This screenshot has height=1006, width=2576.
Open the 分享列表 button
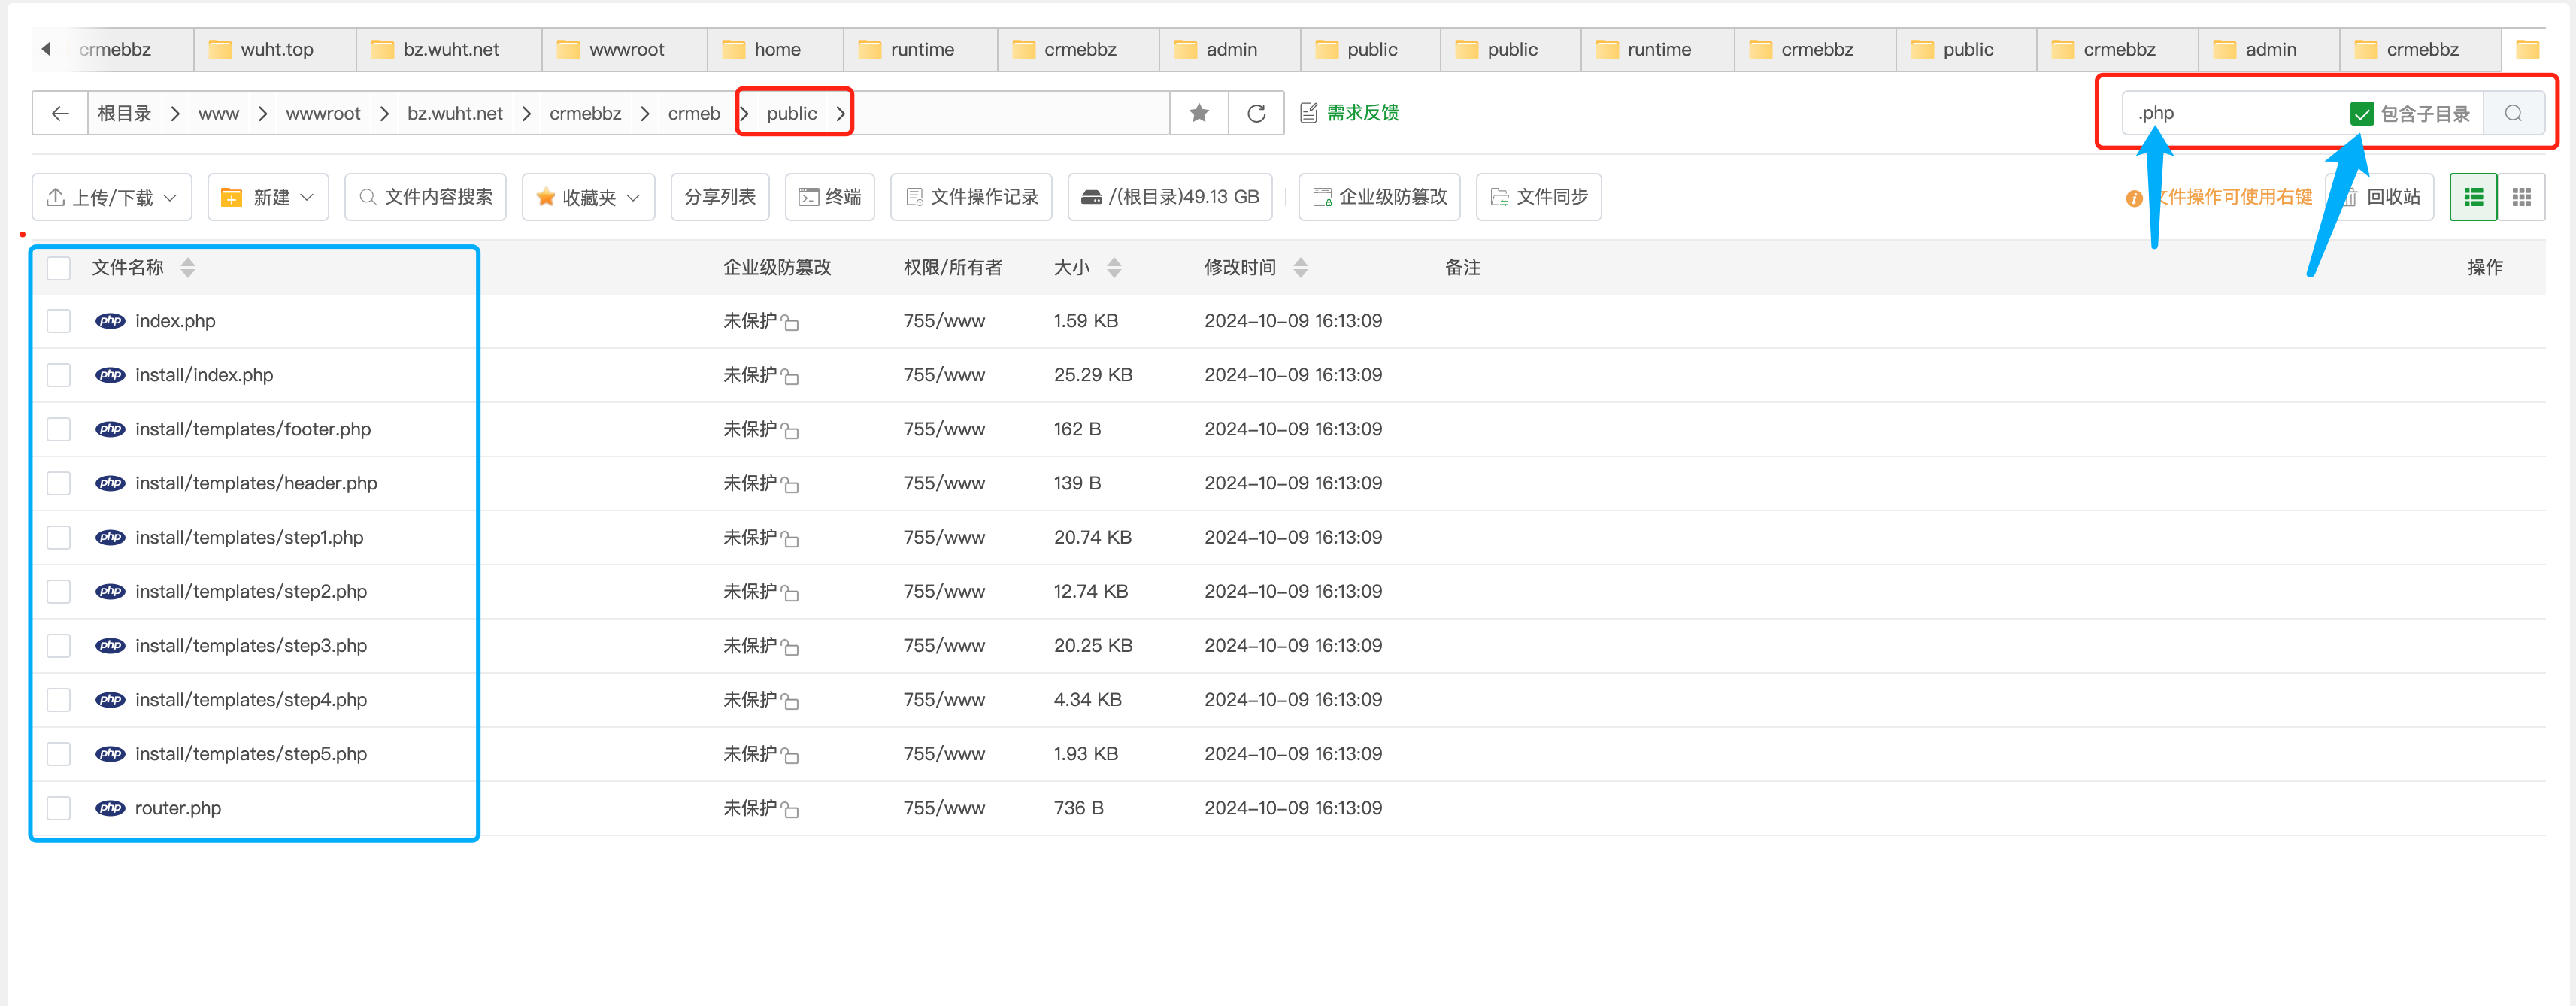[x=720, y=197]
